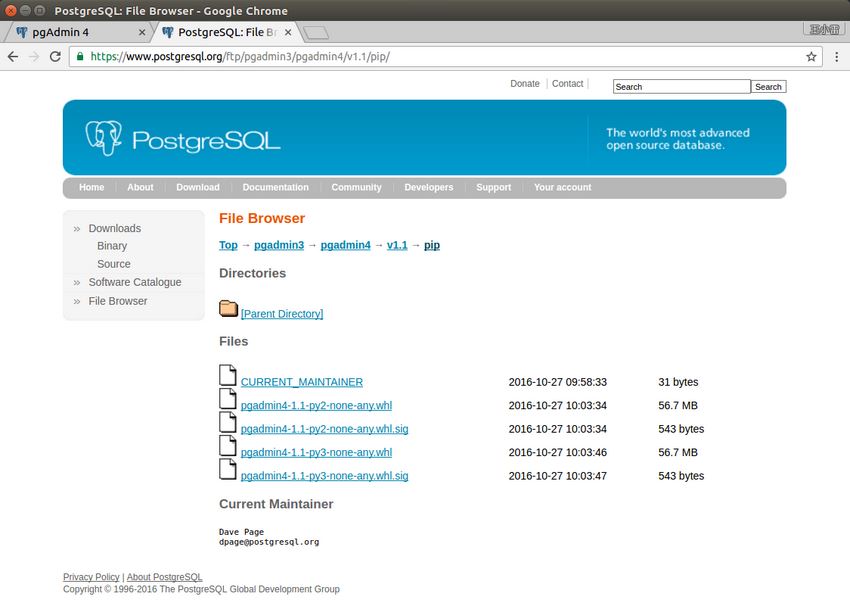850x608 pixels.
Task: Click the file icon beside pgadmin4-1.1-py3-none-any.whl
Action: (x=228, y=445)
